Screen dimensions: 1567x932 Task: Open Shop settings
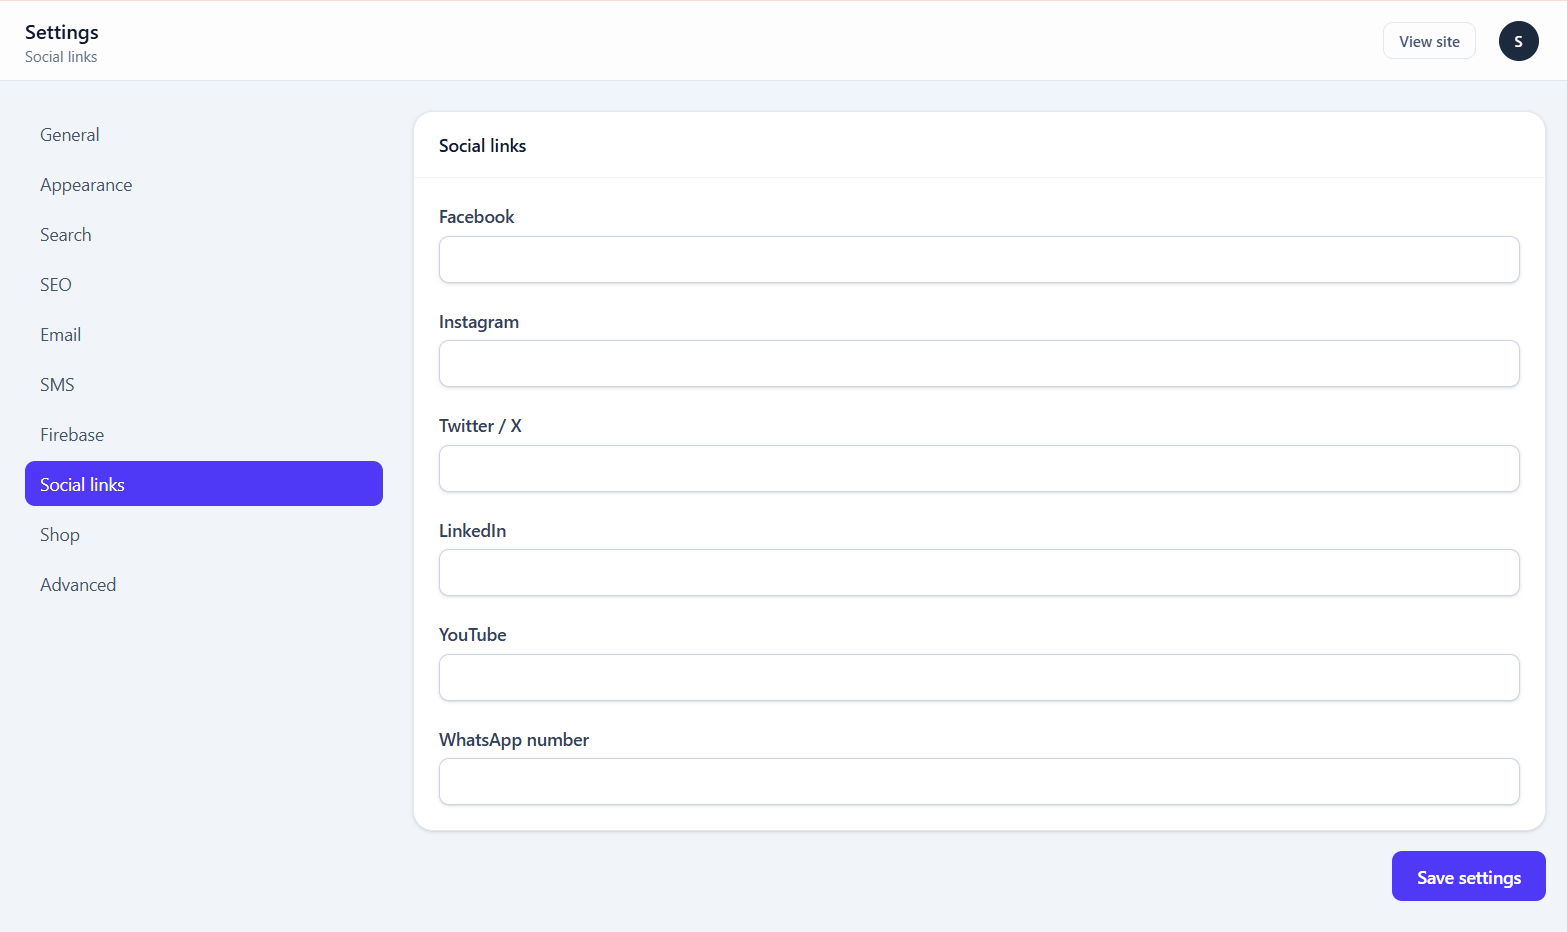click(204, 534)
